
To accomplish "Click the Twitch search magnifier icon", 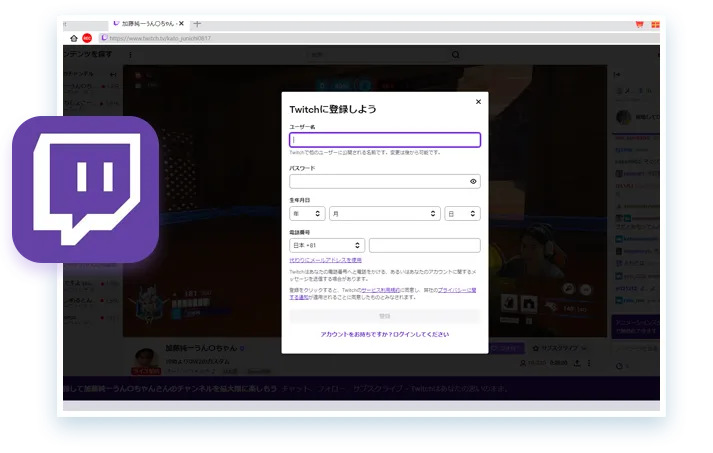I will 455,55.
